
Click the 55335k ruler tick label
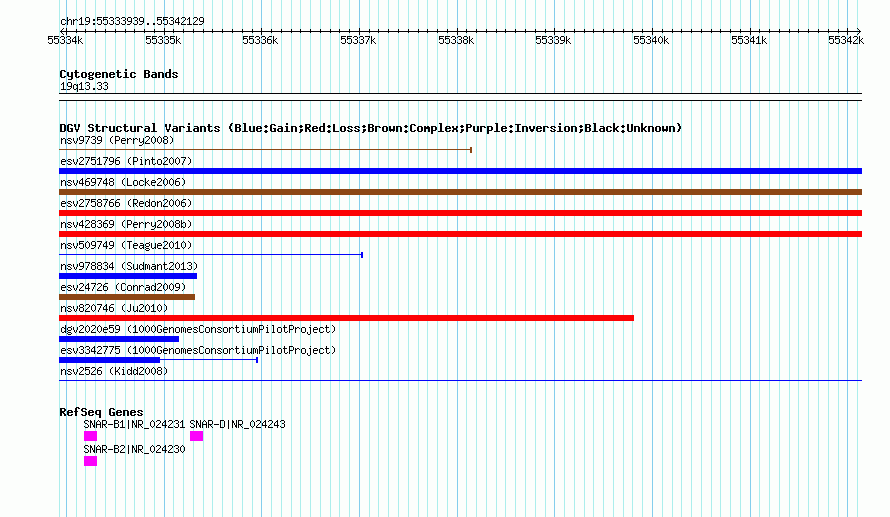(163, 40)
